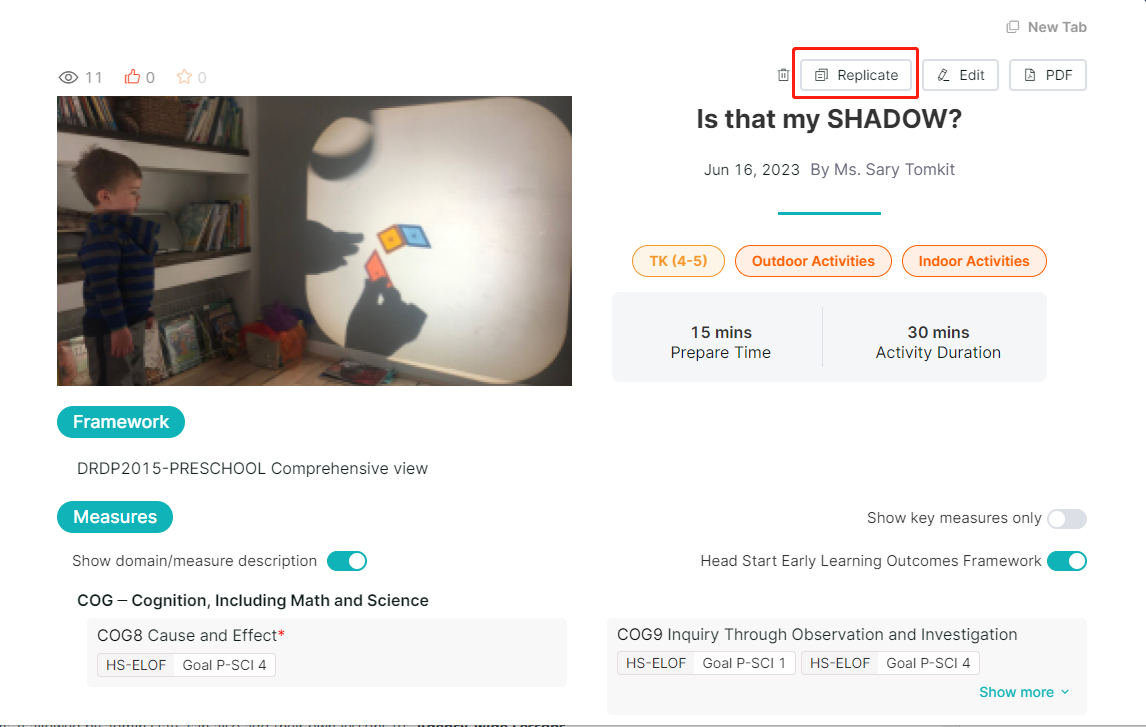1146x727 pixels.
Task: Select the Outdoor Activities tag
Action: (813, 261)
